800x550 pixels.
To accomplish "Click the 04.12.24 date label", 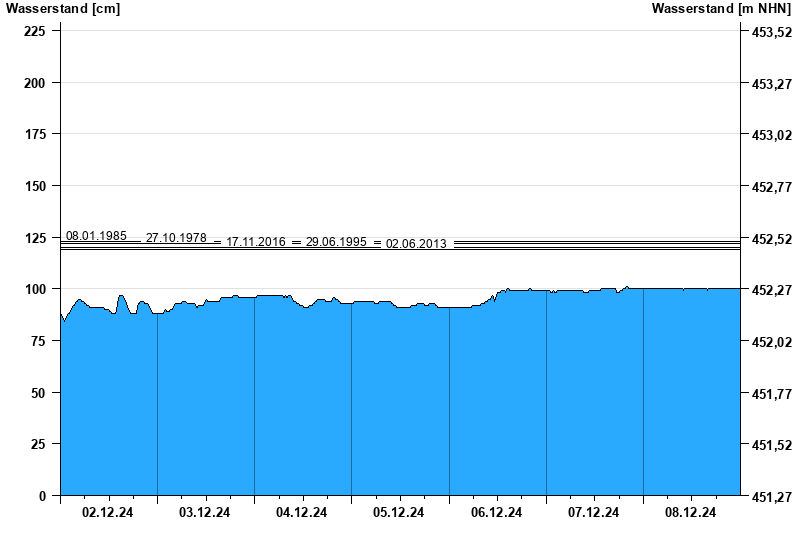I will click(302, 513).
